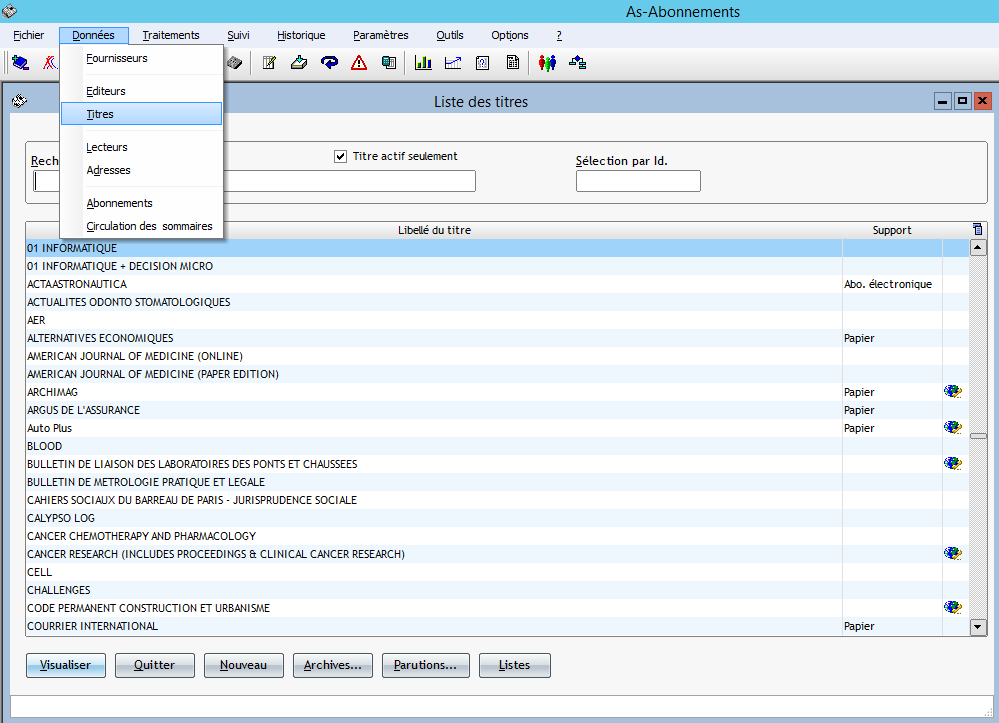Viewport: 999px width, 723px height.
Task: Click the gray stacked books toolbar icon
Action: click(235, 62)
